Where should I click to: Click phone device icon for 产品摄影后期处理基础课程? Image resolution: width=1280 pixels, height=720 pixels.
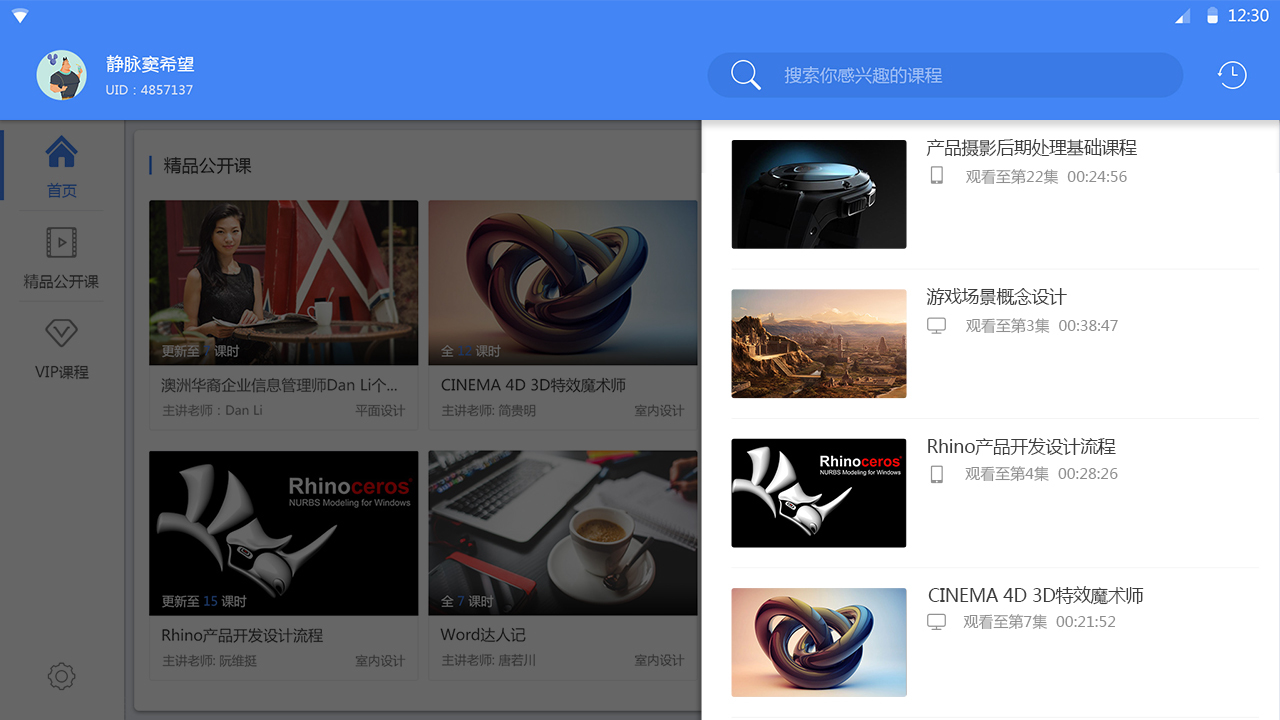pyautogui.click(x=937, y=176)
